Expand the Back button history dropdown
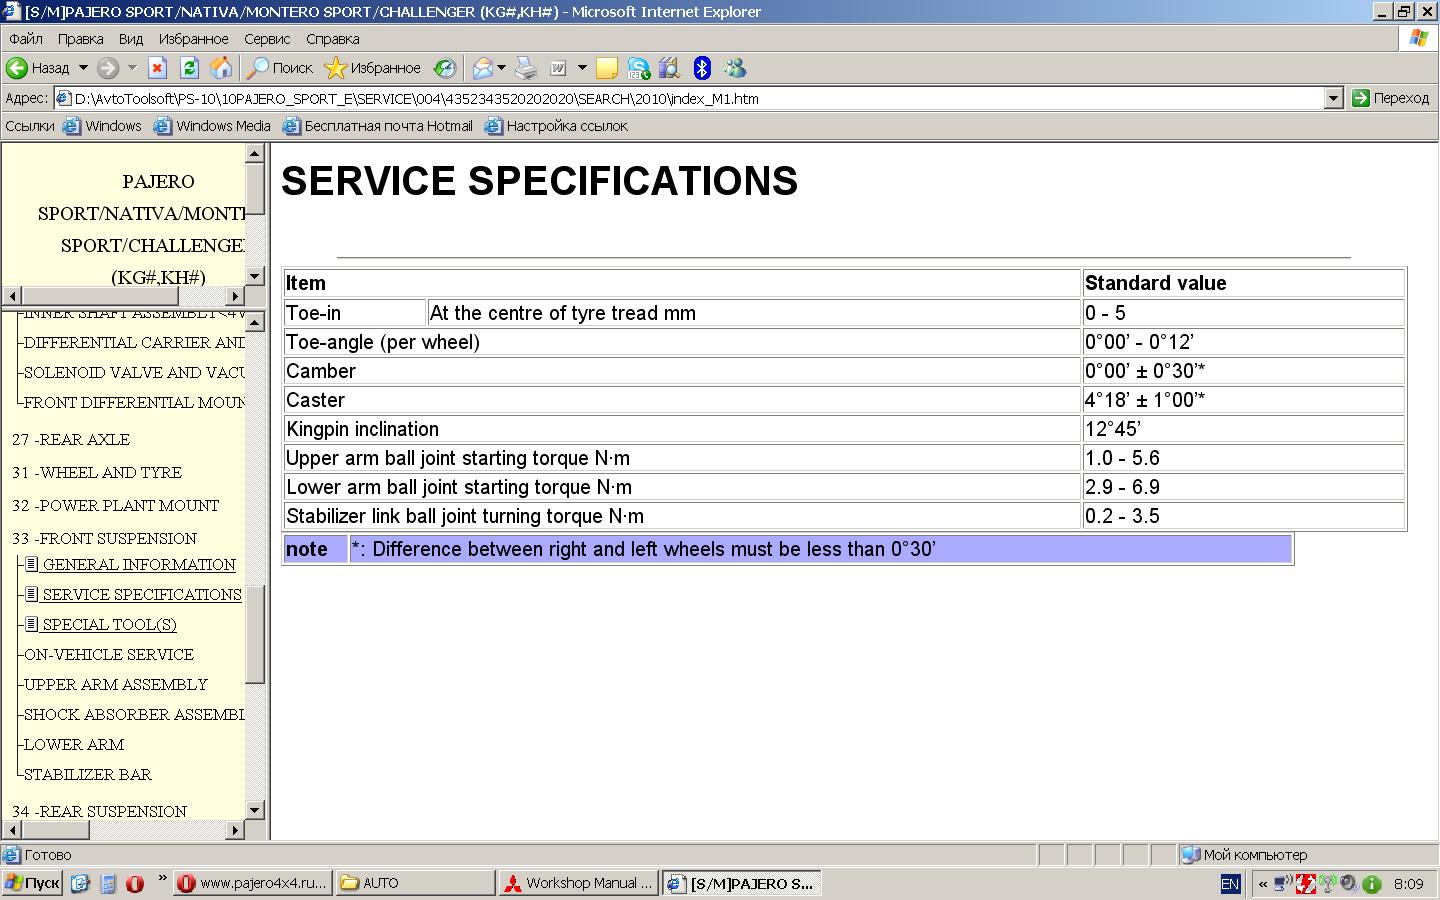Screen dimensions: 1440x900 tap(83, 68)
